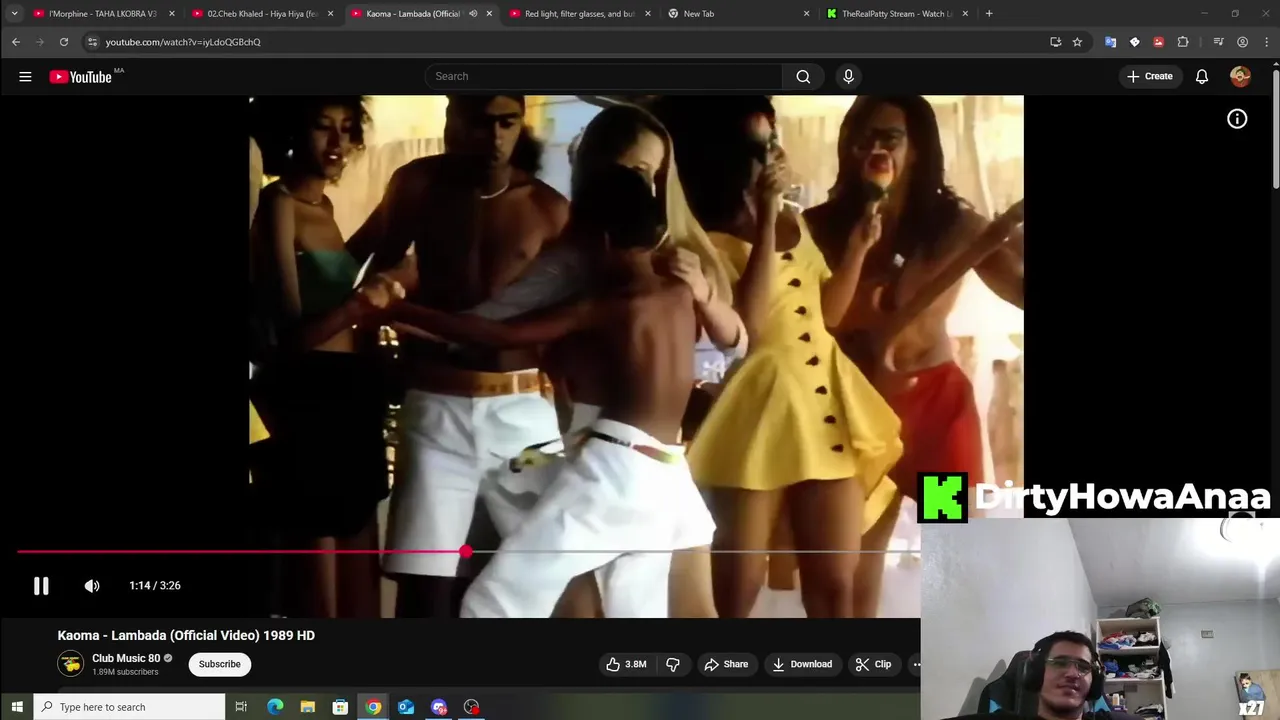Expand the tab search dropdown arrow
Viewport: 1280px width, 720px height.
click(14, 14)
